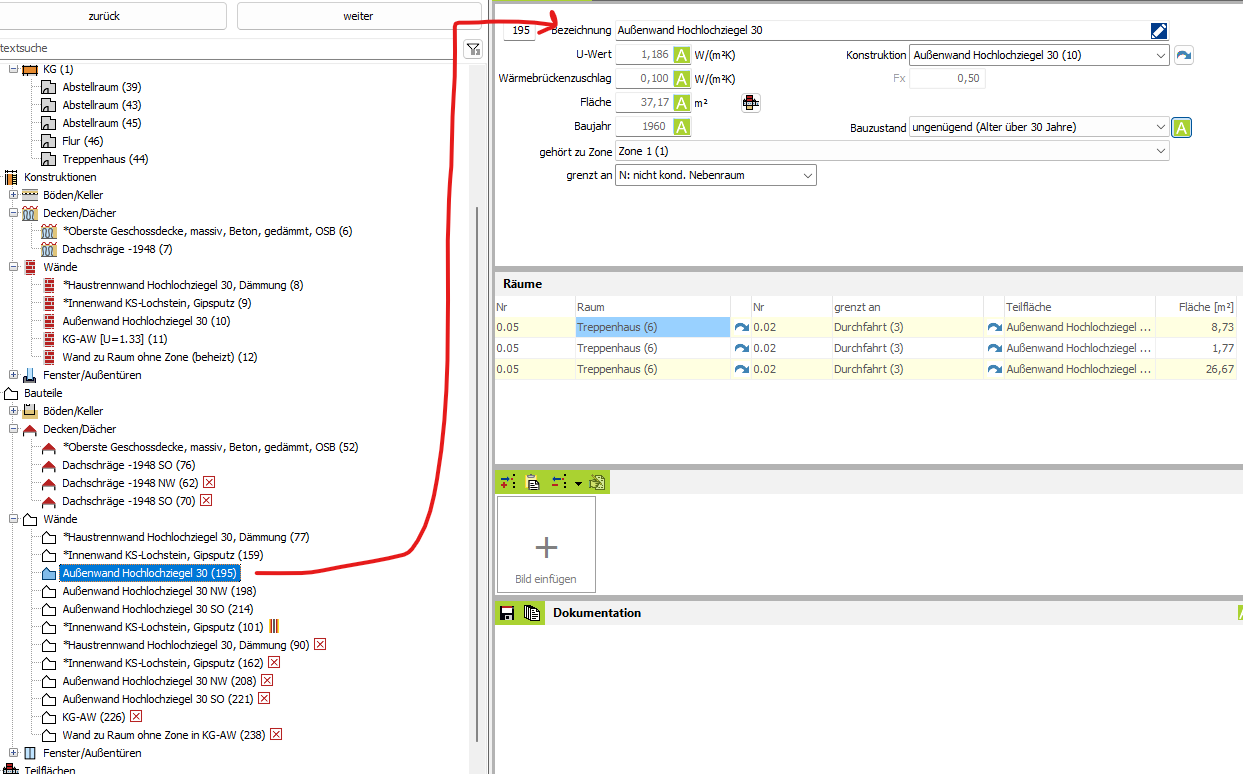This screenshot has height=774, width=1243.
Task: Click the red area calculation icon beside Fläche
Action: 750,102
